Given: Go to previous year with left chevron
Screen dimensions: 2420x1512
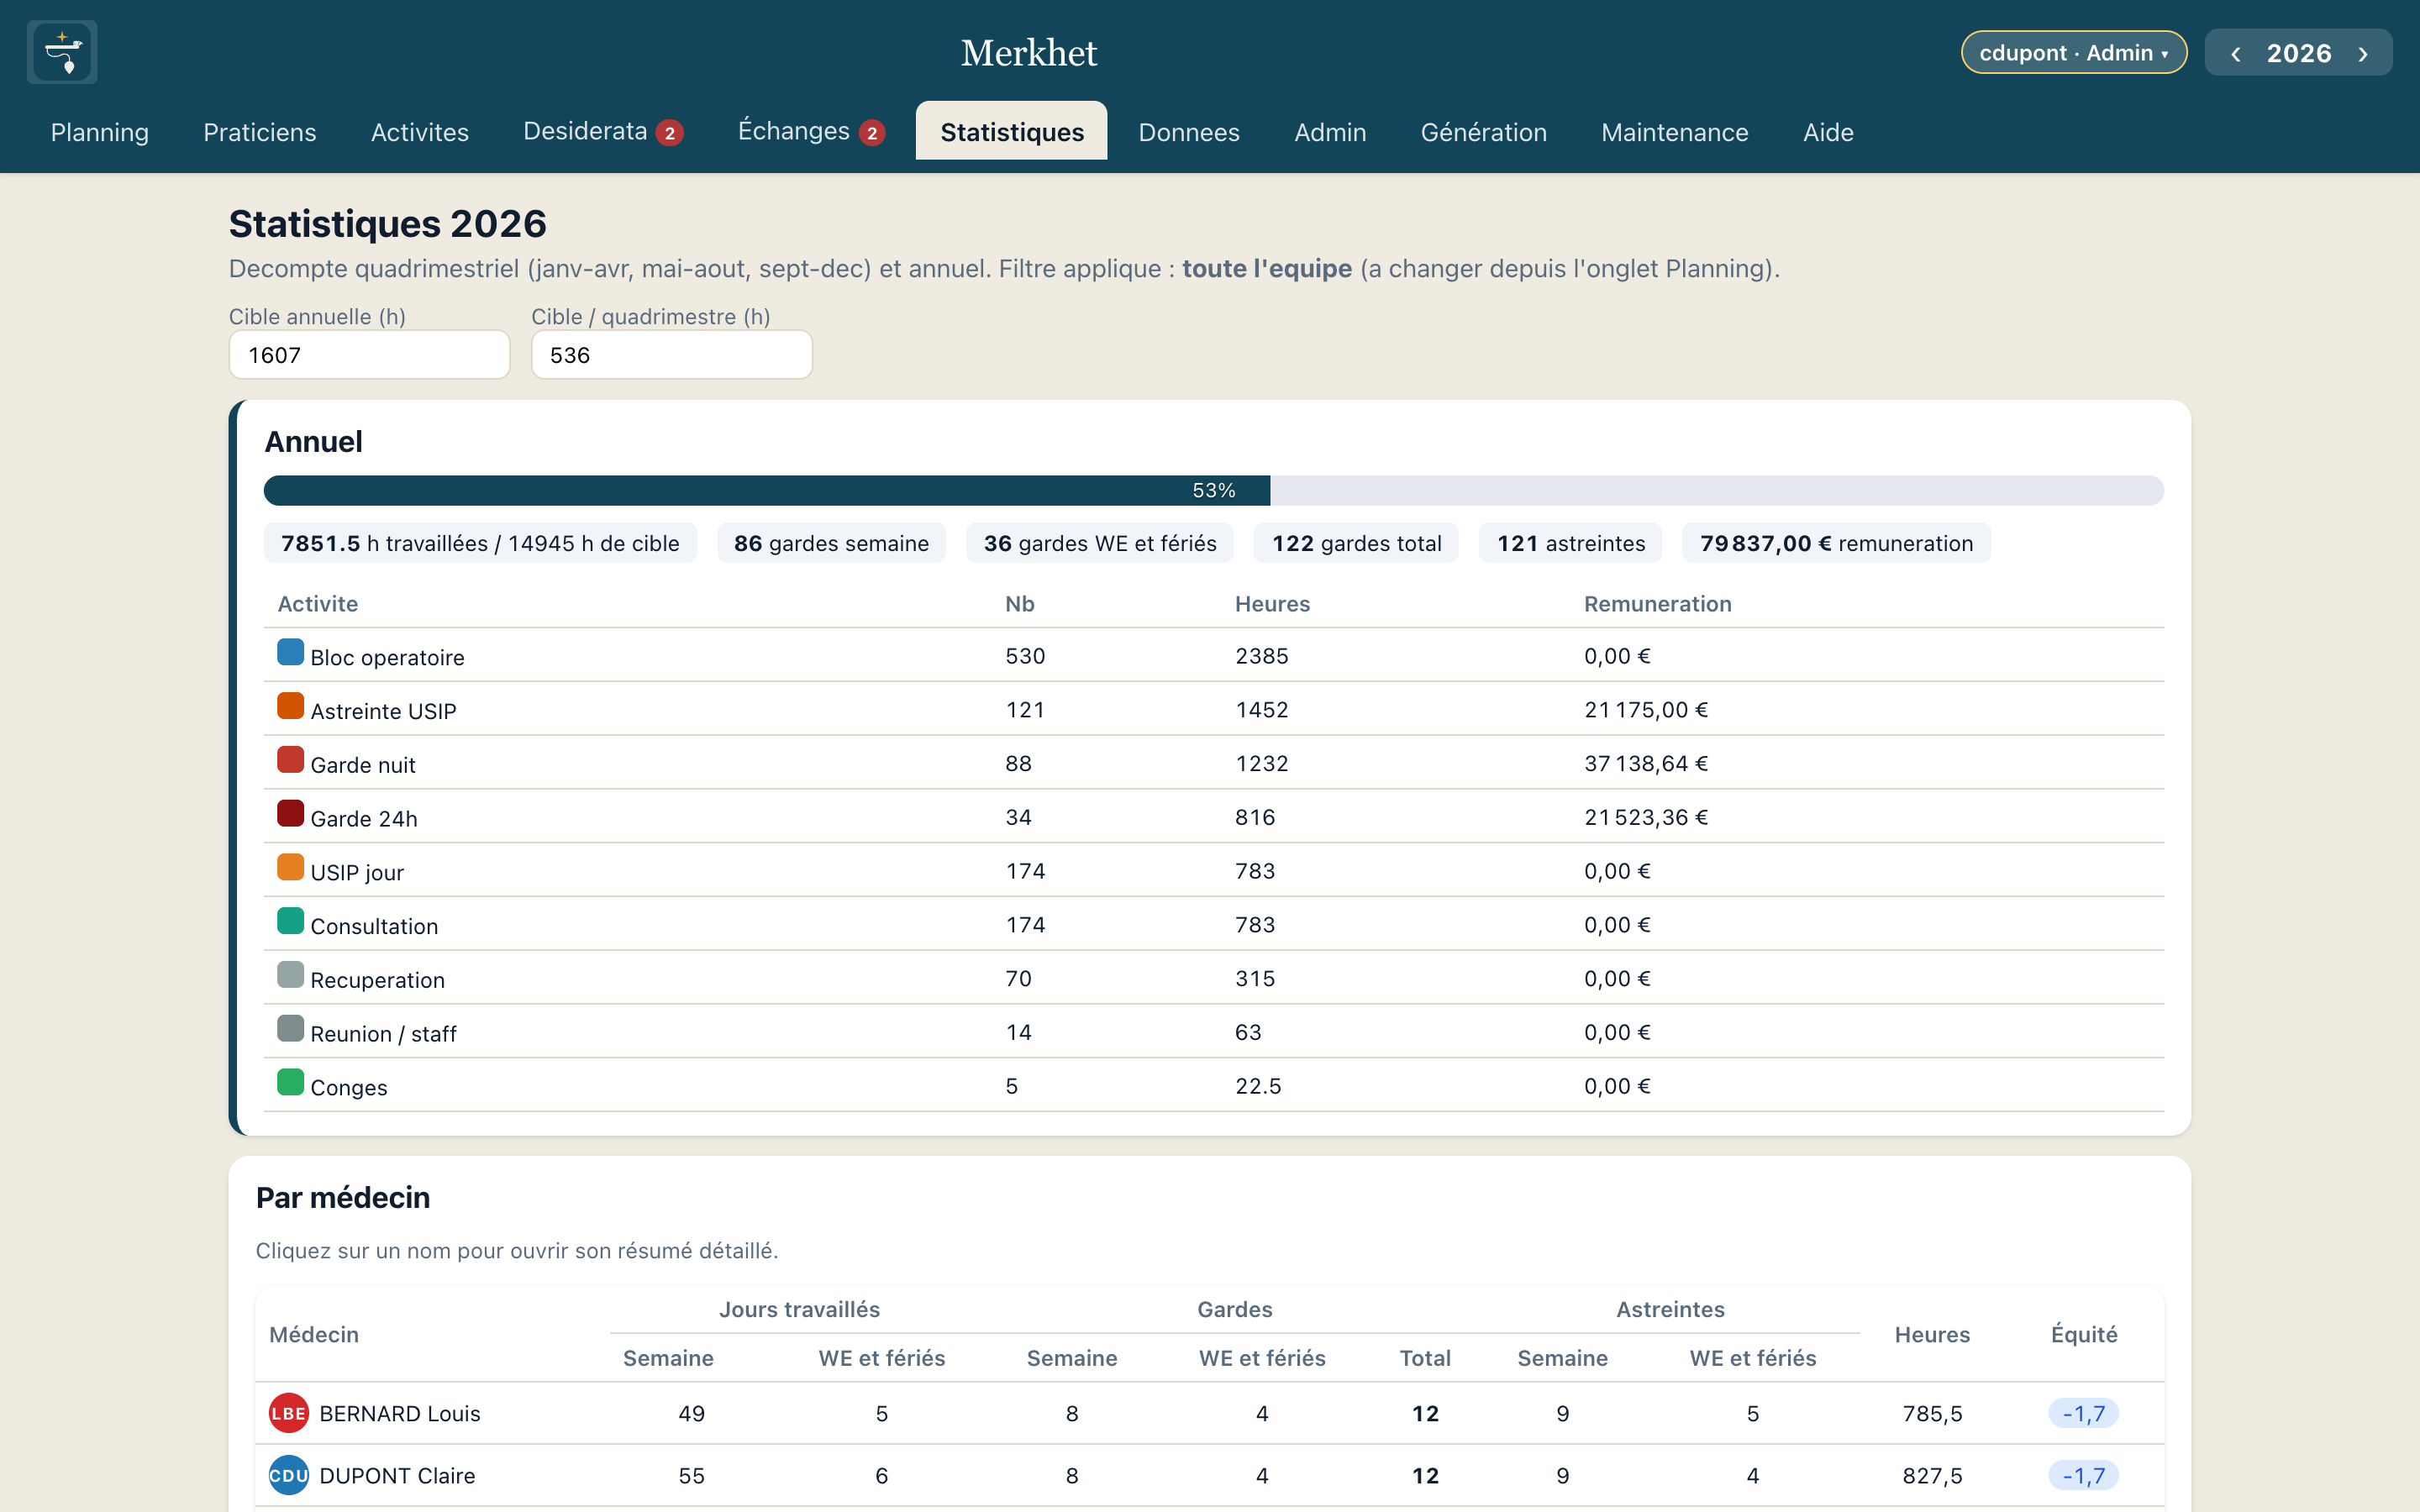Looking at the screenshot, I should 2235,54.
